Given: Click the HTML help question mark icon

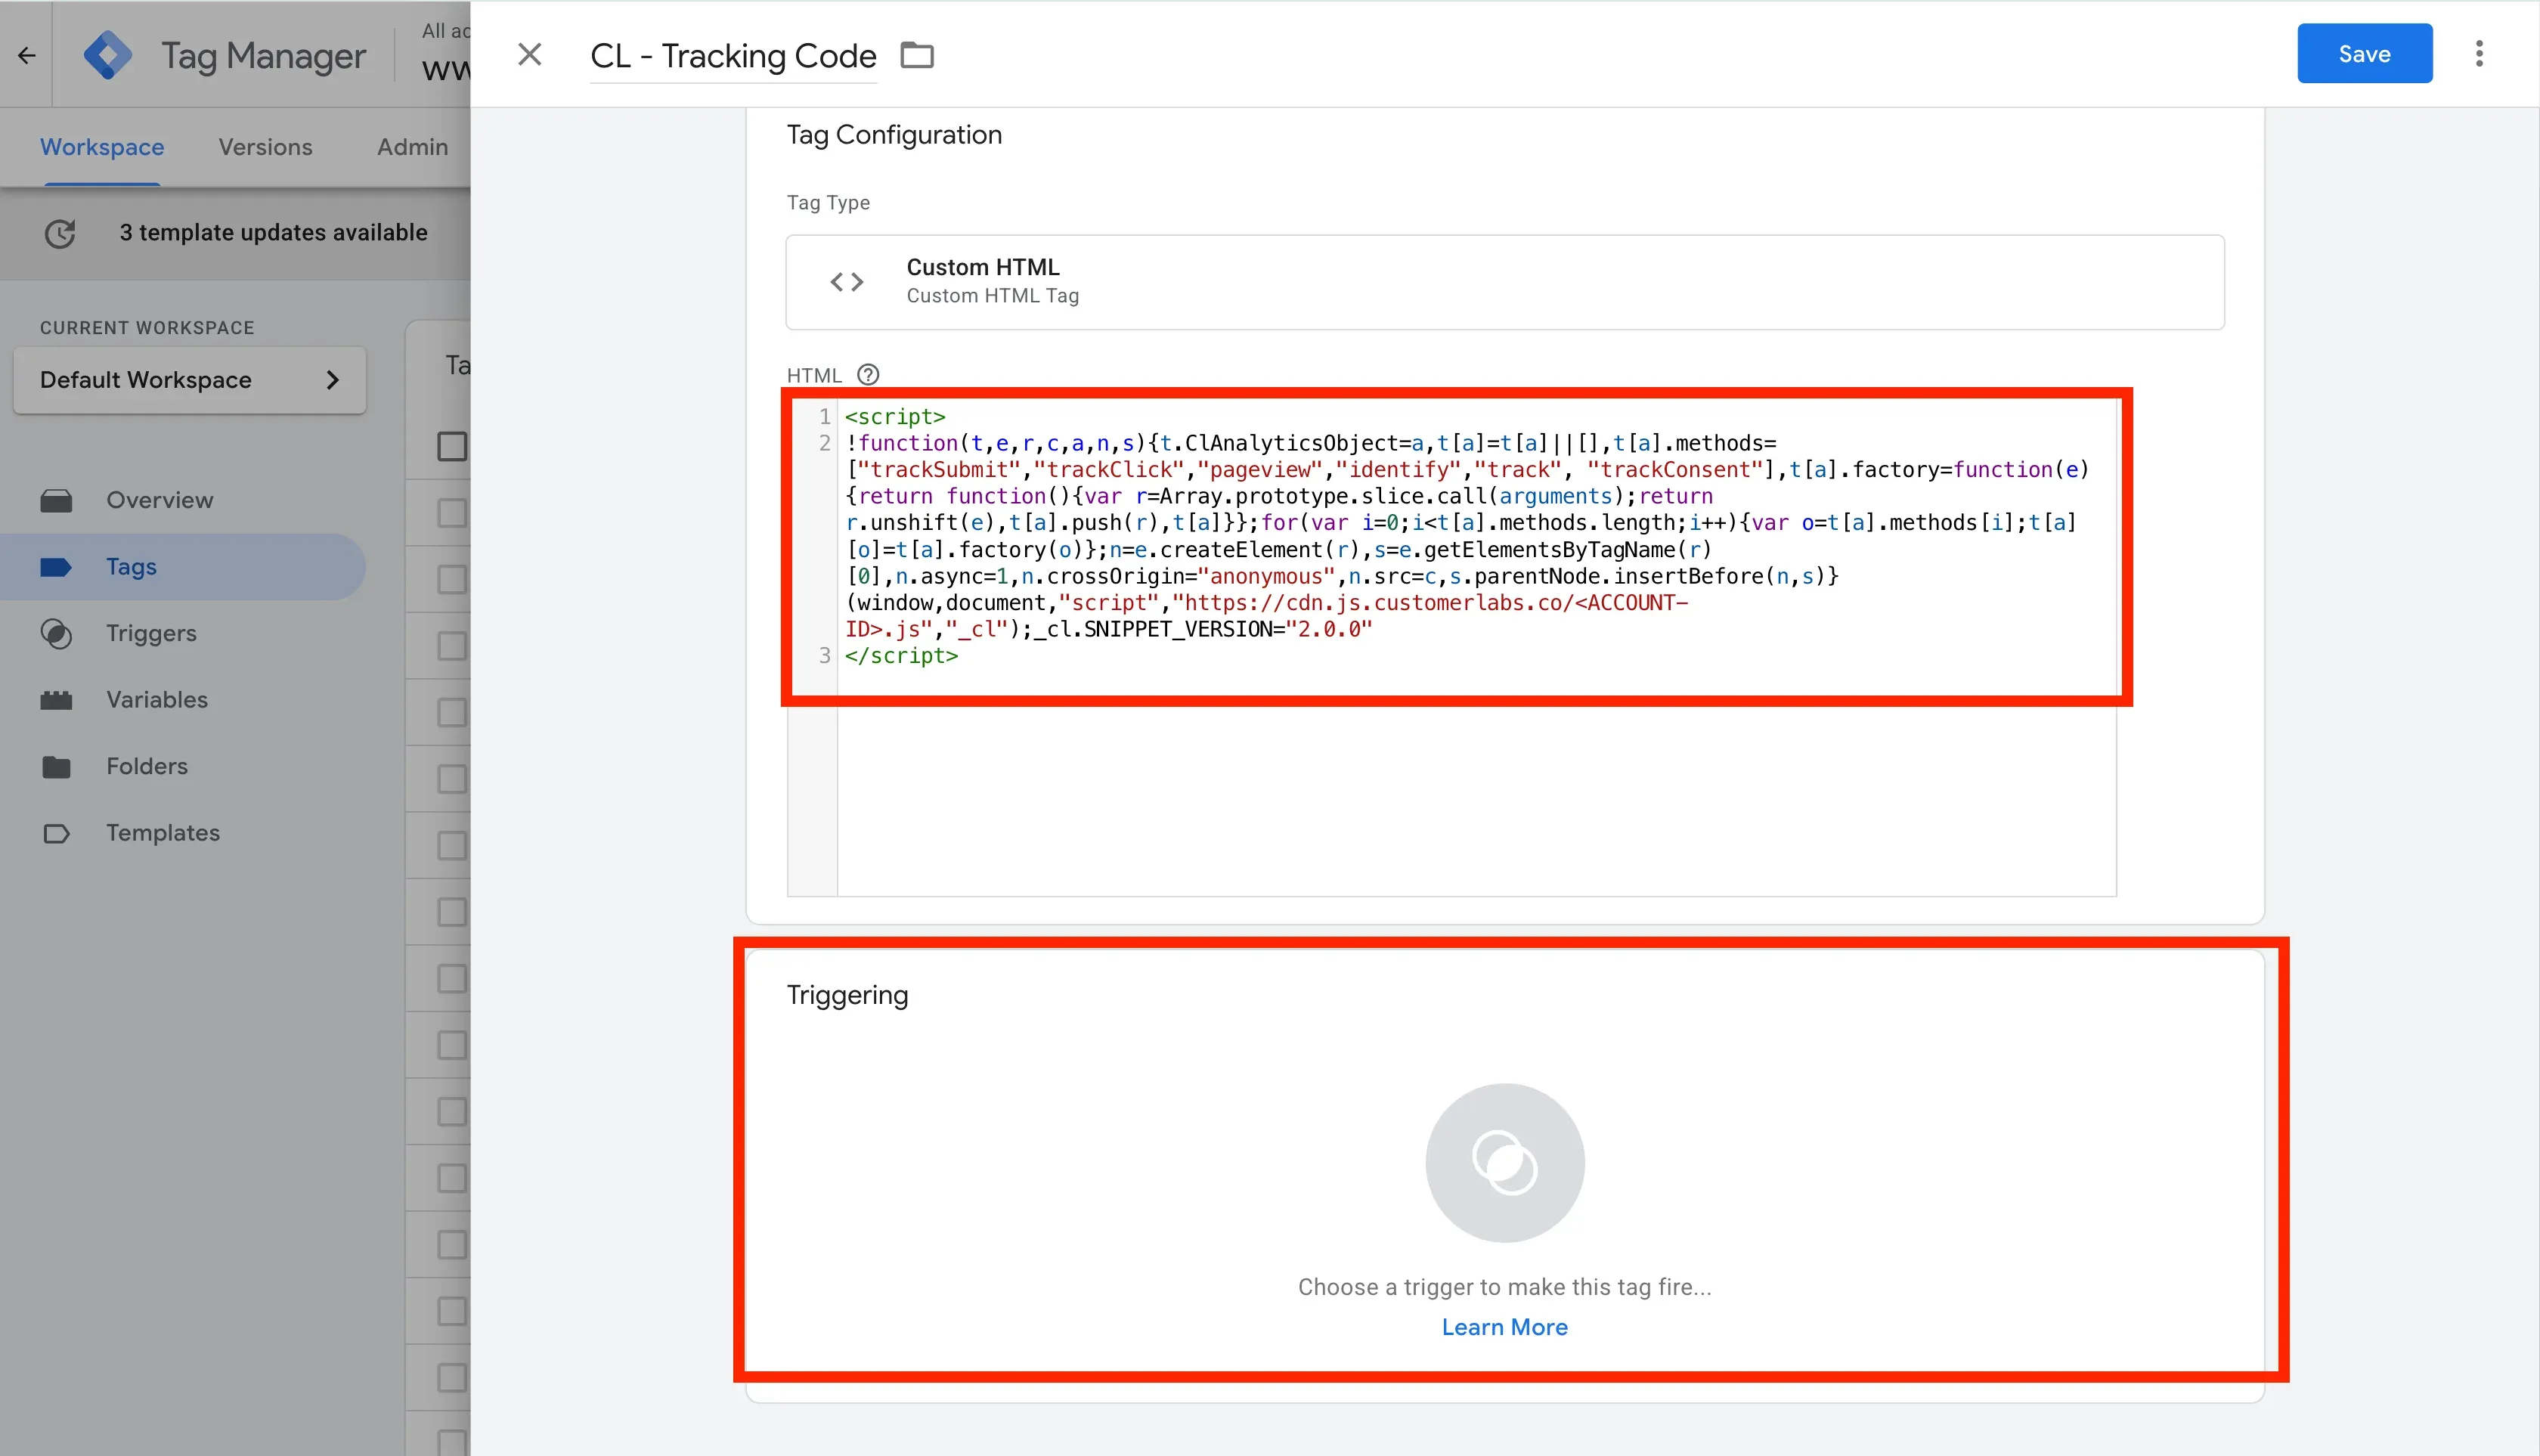Looking at the screenshot, I should [x=868, y=374].
